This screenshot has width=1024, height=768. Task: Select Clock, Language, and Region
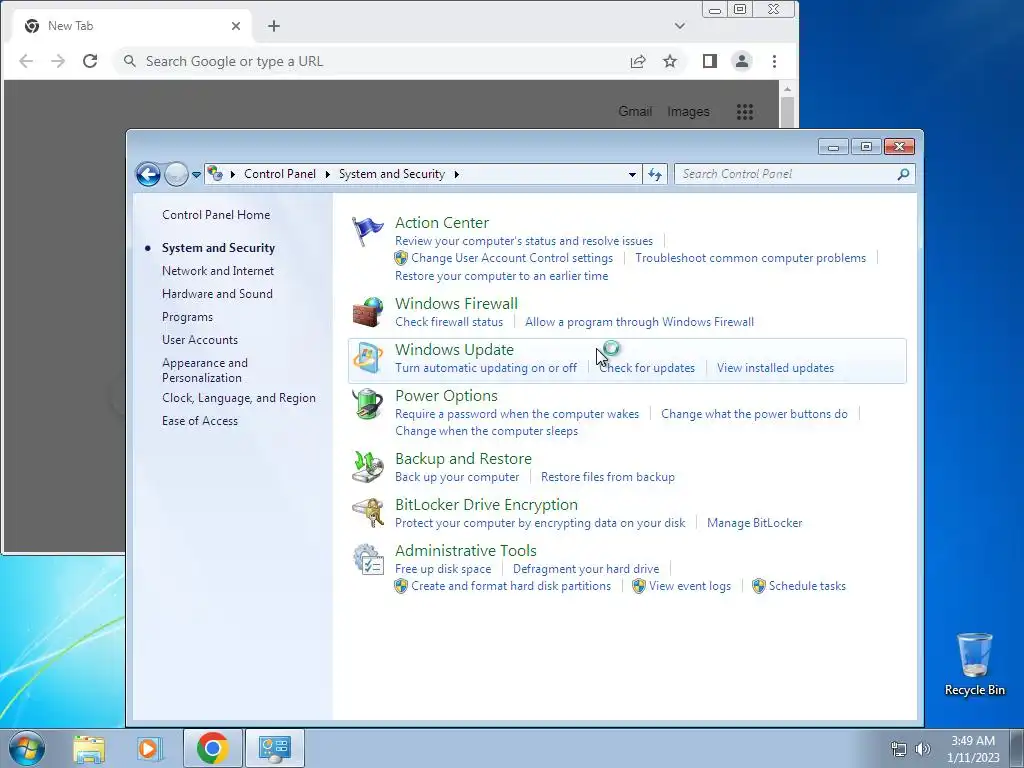pyautogui.click(x=239, y=398)
